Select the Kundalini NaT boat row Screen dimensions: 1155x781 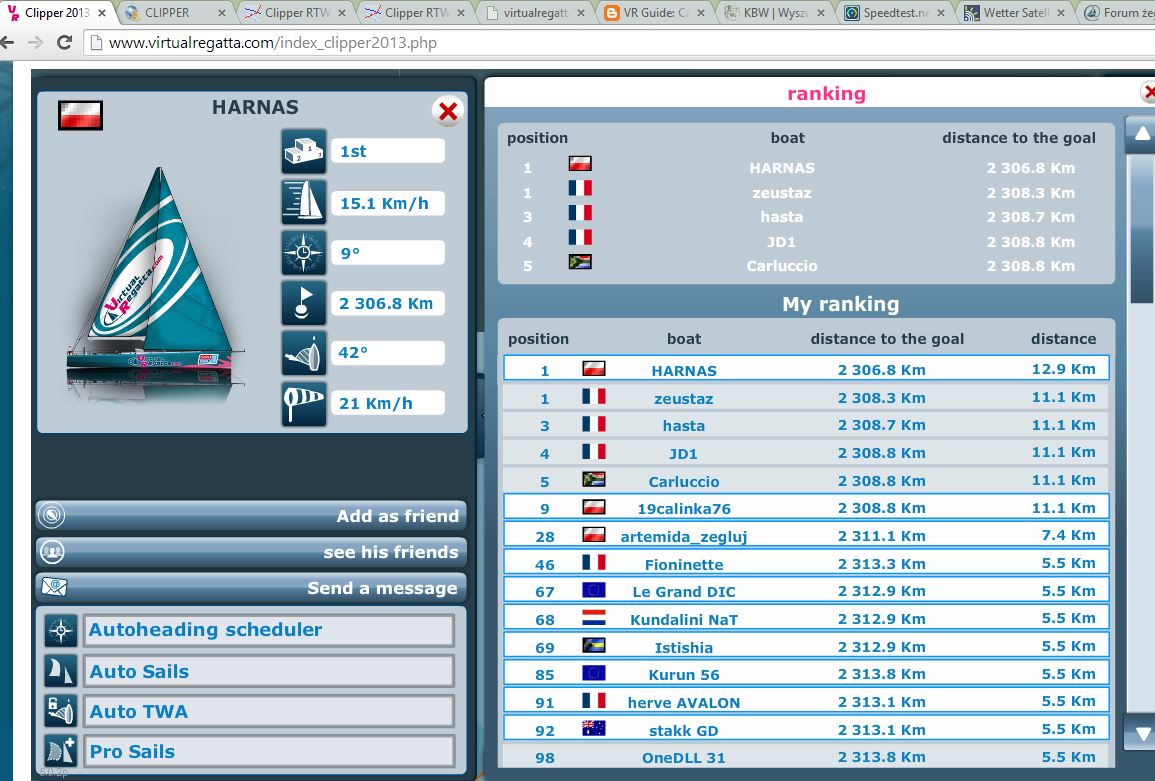[806, 619]
